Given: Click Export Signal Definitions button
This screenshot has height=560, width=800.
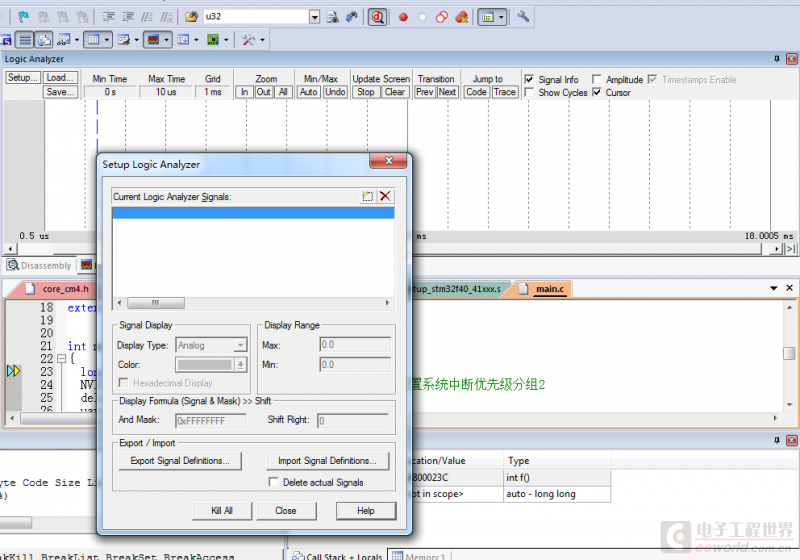Looking at the screenshot, I should (x=180, y=461).
